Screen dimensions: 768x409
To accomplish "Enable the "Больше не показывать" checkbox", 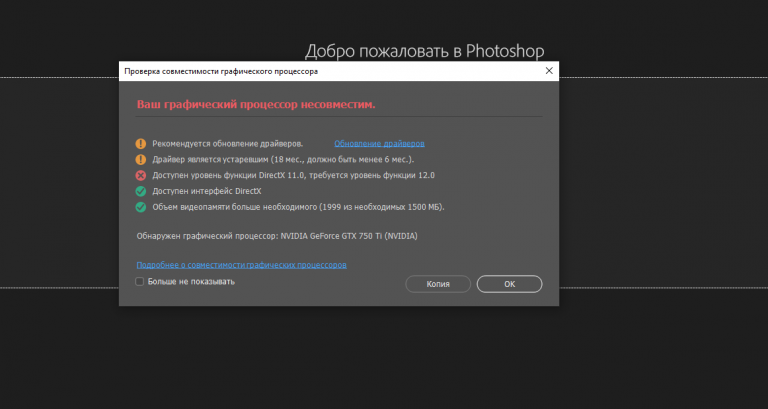I will pyautogui.click(x=140, y=282).
